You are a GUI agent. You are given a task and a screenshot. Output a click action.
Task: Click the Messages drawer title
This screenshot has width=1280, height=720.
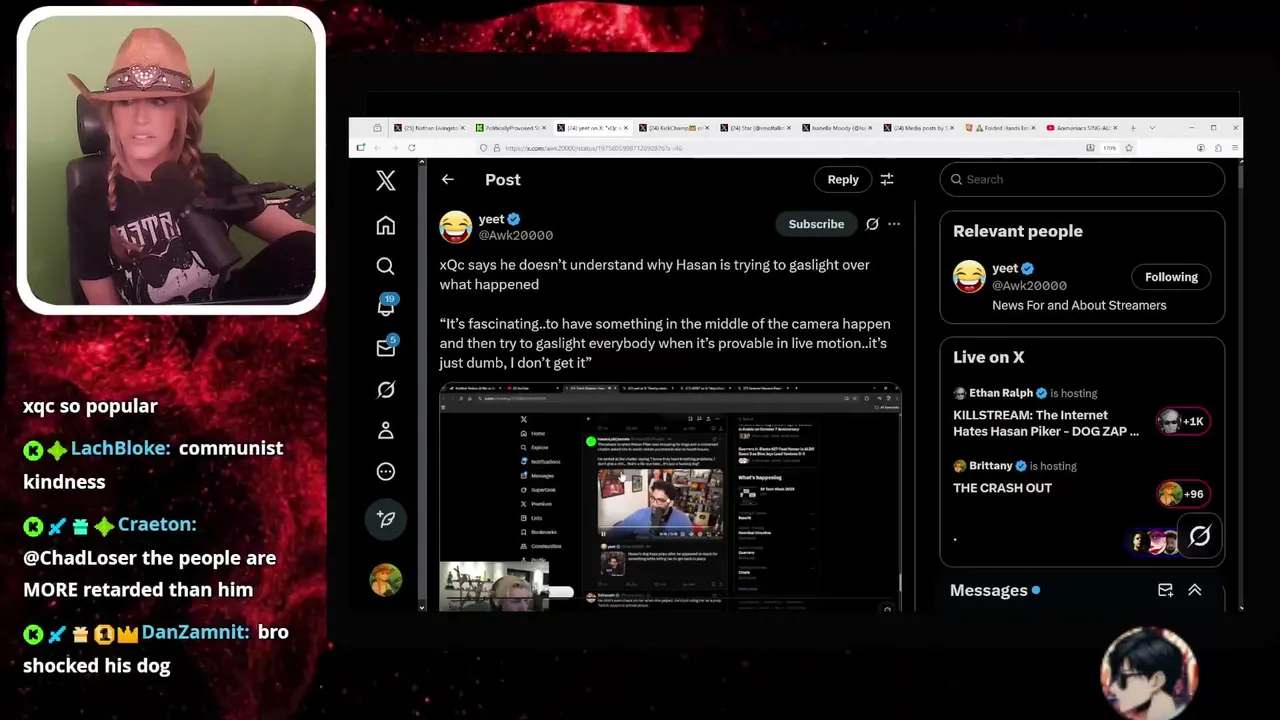coord(988,590)
